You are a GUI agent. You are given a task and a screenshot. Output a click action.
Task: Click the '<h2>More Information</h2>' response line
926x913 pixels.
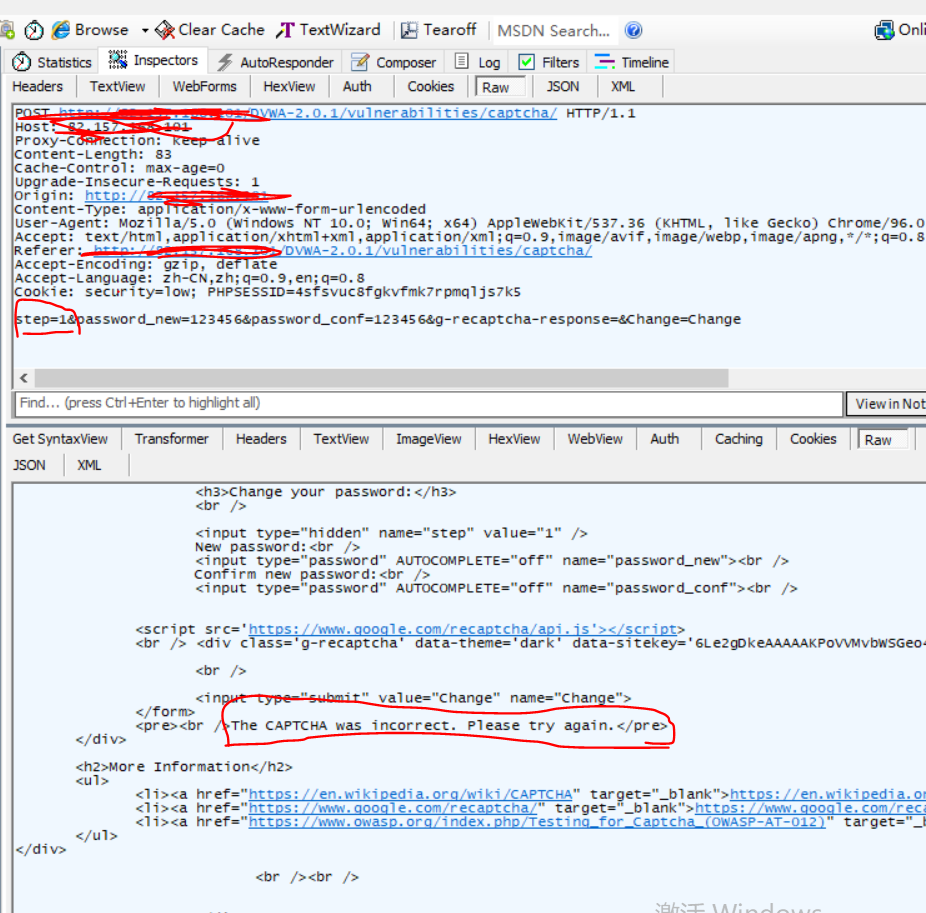point(184,767)
